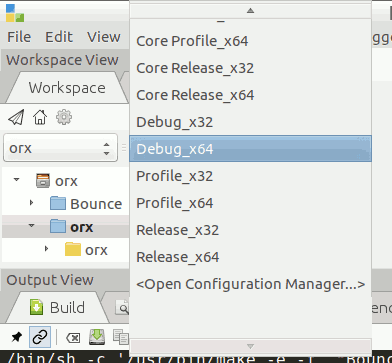Toggle the link icon in Output View toolbar
The height and width of the screenshot is (363, 392).
[40, 337]
